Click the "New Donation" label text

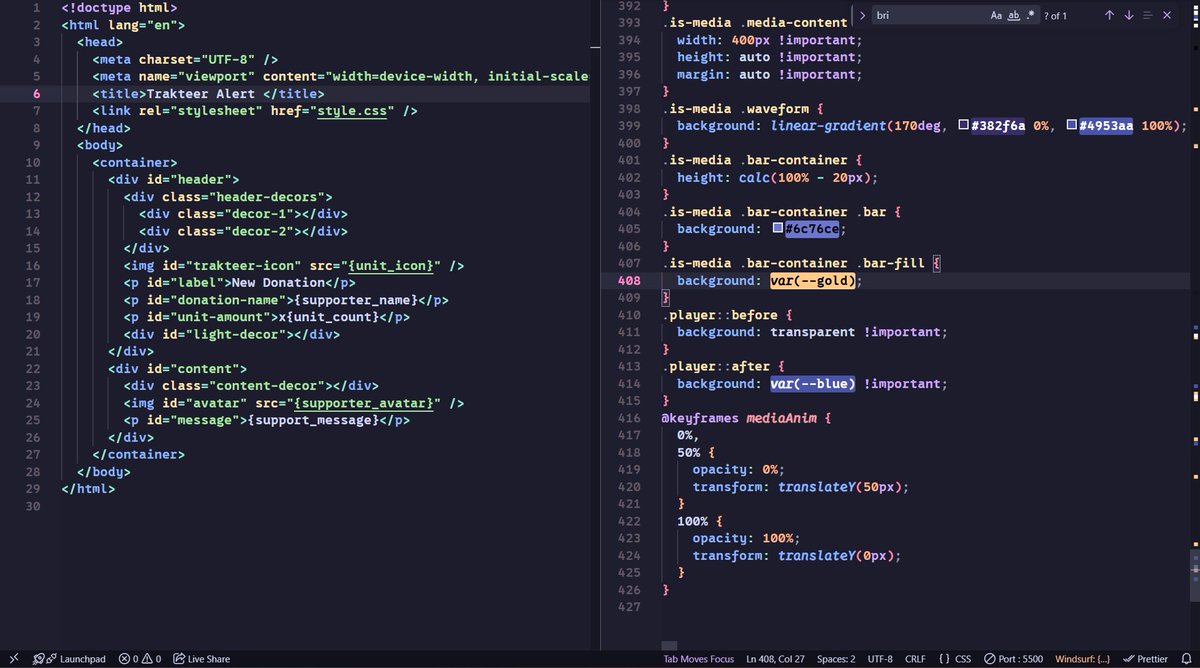pyautogui.click(x=278, y=282)
